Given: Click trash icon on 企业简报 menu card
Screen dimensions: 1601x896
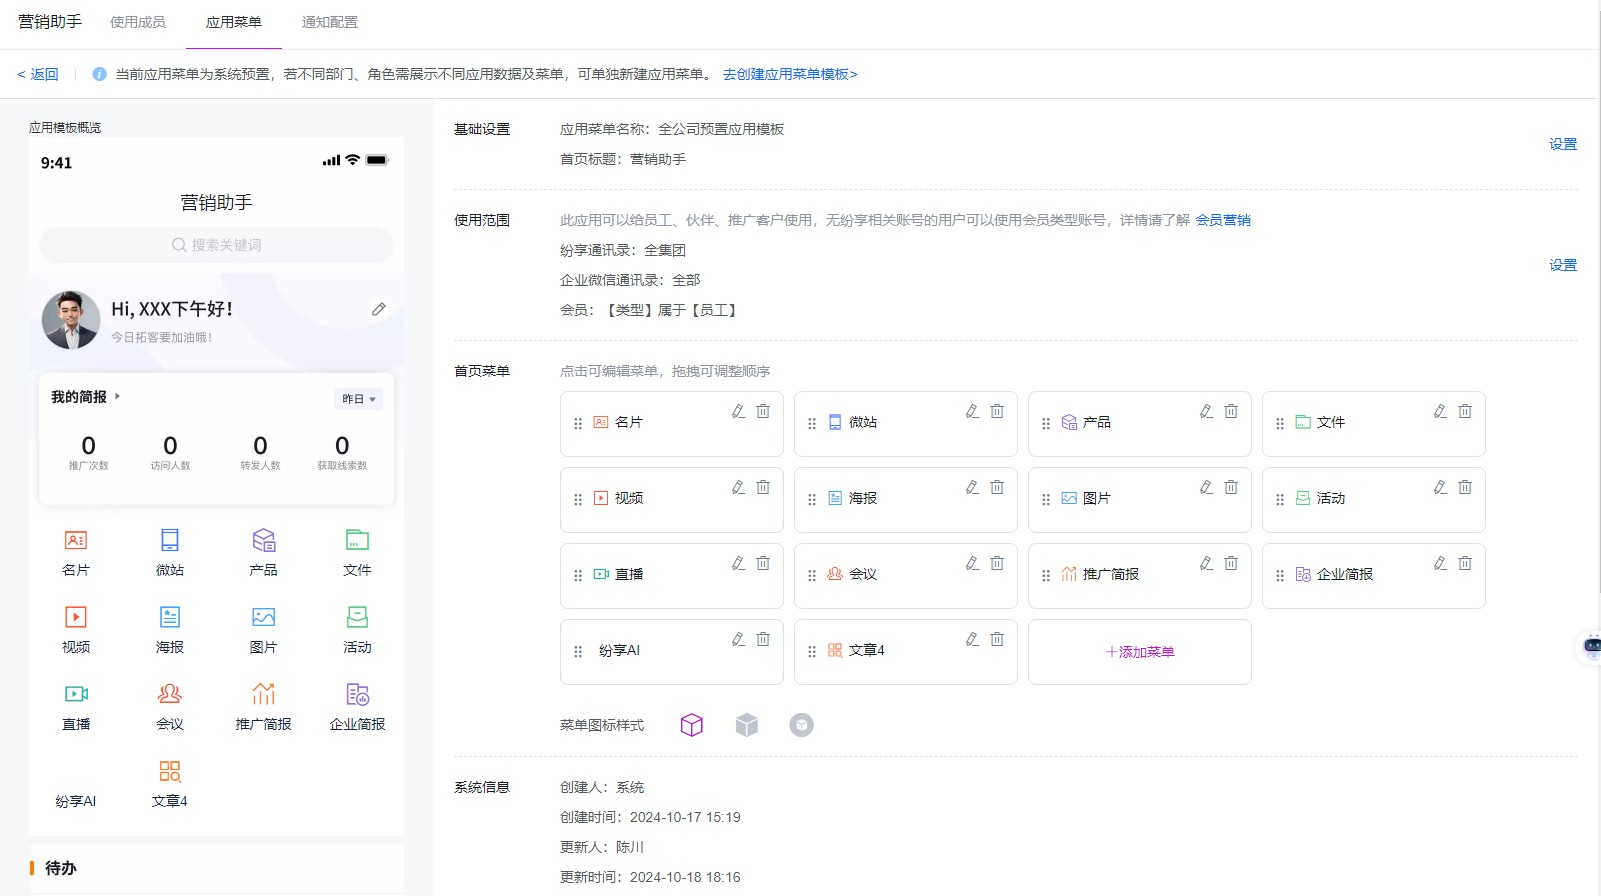Looking at the screenshot, I should click(1465, 563).
